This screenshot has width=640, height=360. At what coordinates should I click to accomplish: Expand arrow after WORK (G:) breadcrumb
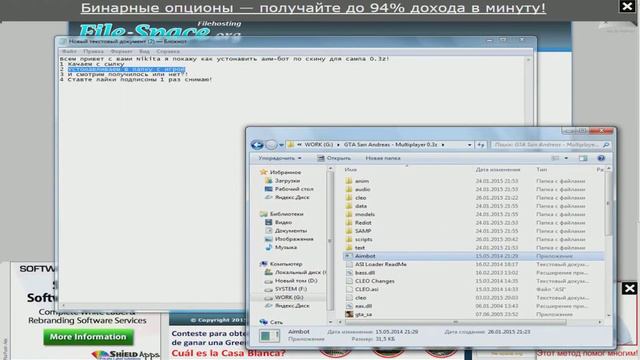tap(338, 145)
